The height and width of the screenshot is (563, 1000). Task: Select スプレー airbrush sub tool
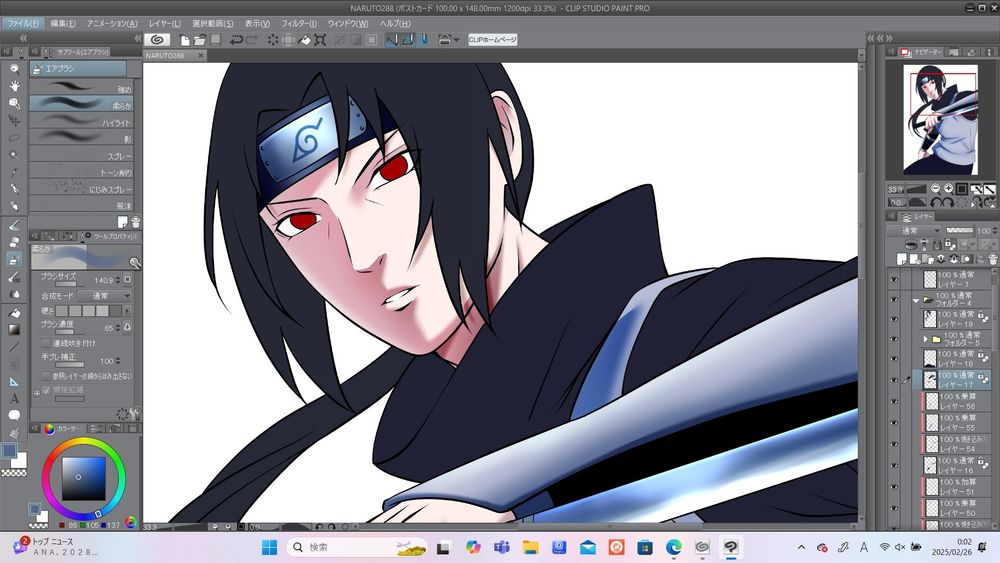pos(81,154)
